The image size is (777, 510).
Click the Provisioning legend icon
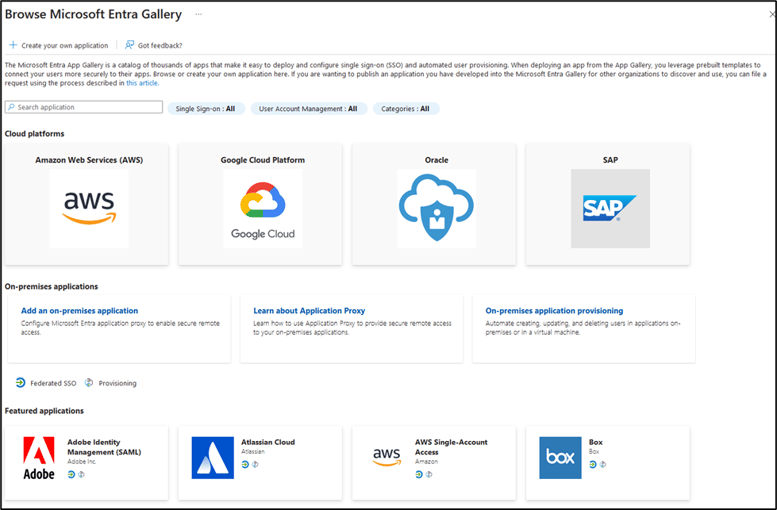coord(89,383)
